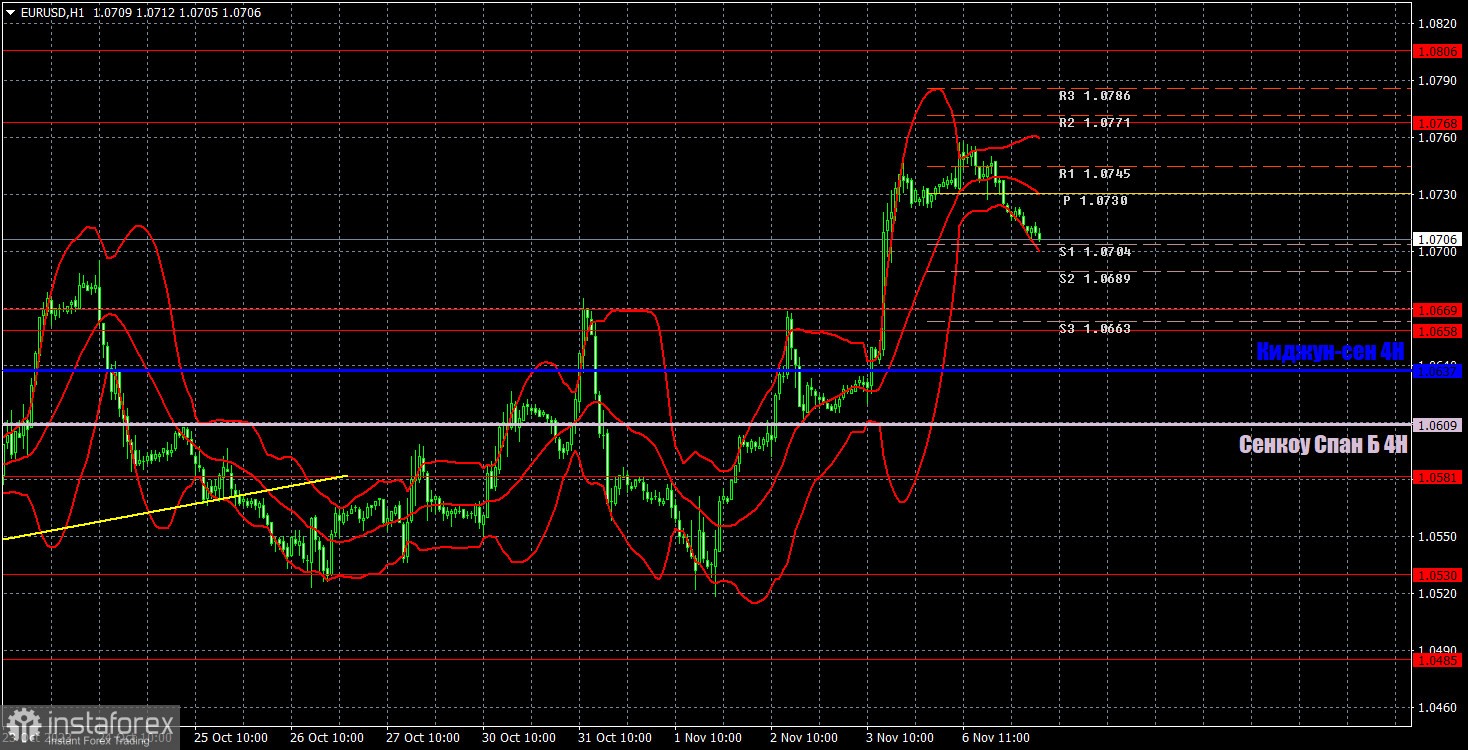The image size is (1468, 750).
Task: Click the 1.0700 price scale value
Action: coord(1438,252)
